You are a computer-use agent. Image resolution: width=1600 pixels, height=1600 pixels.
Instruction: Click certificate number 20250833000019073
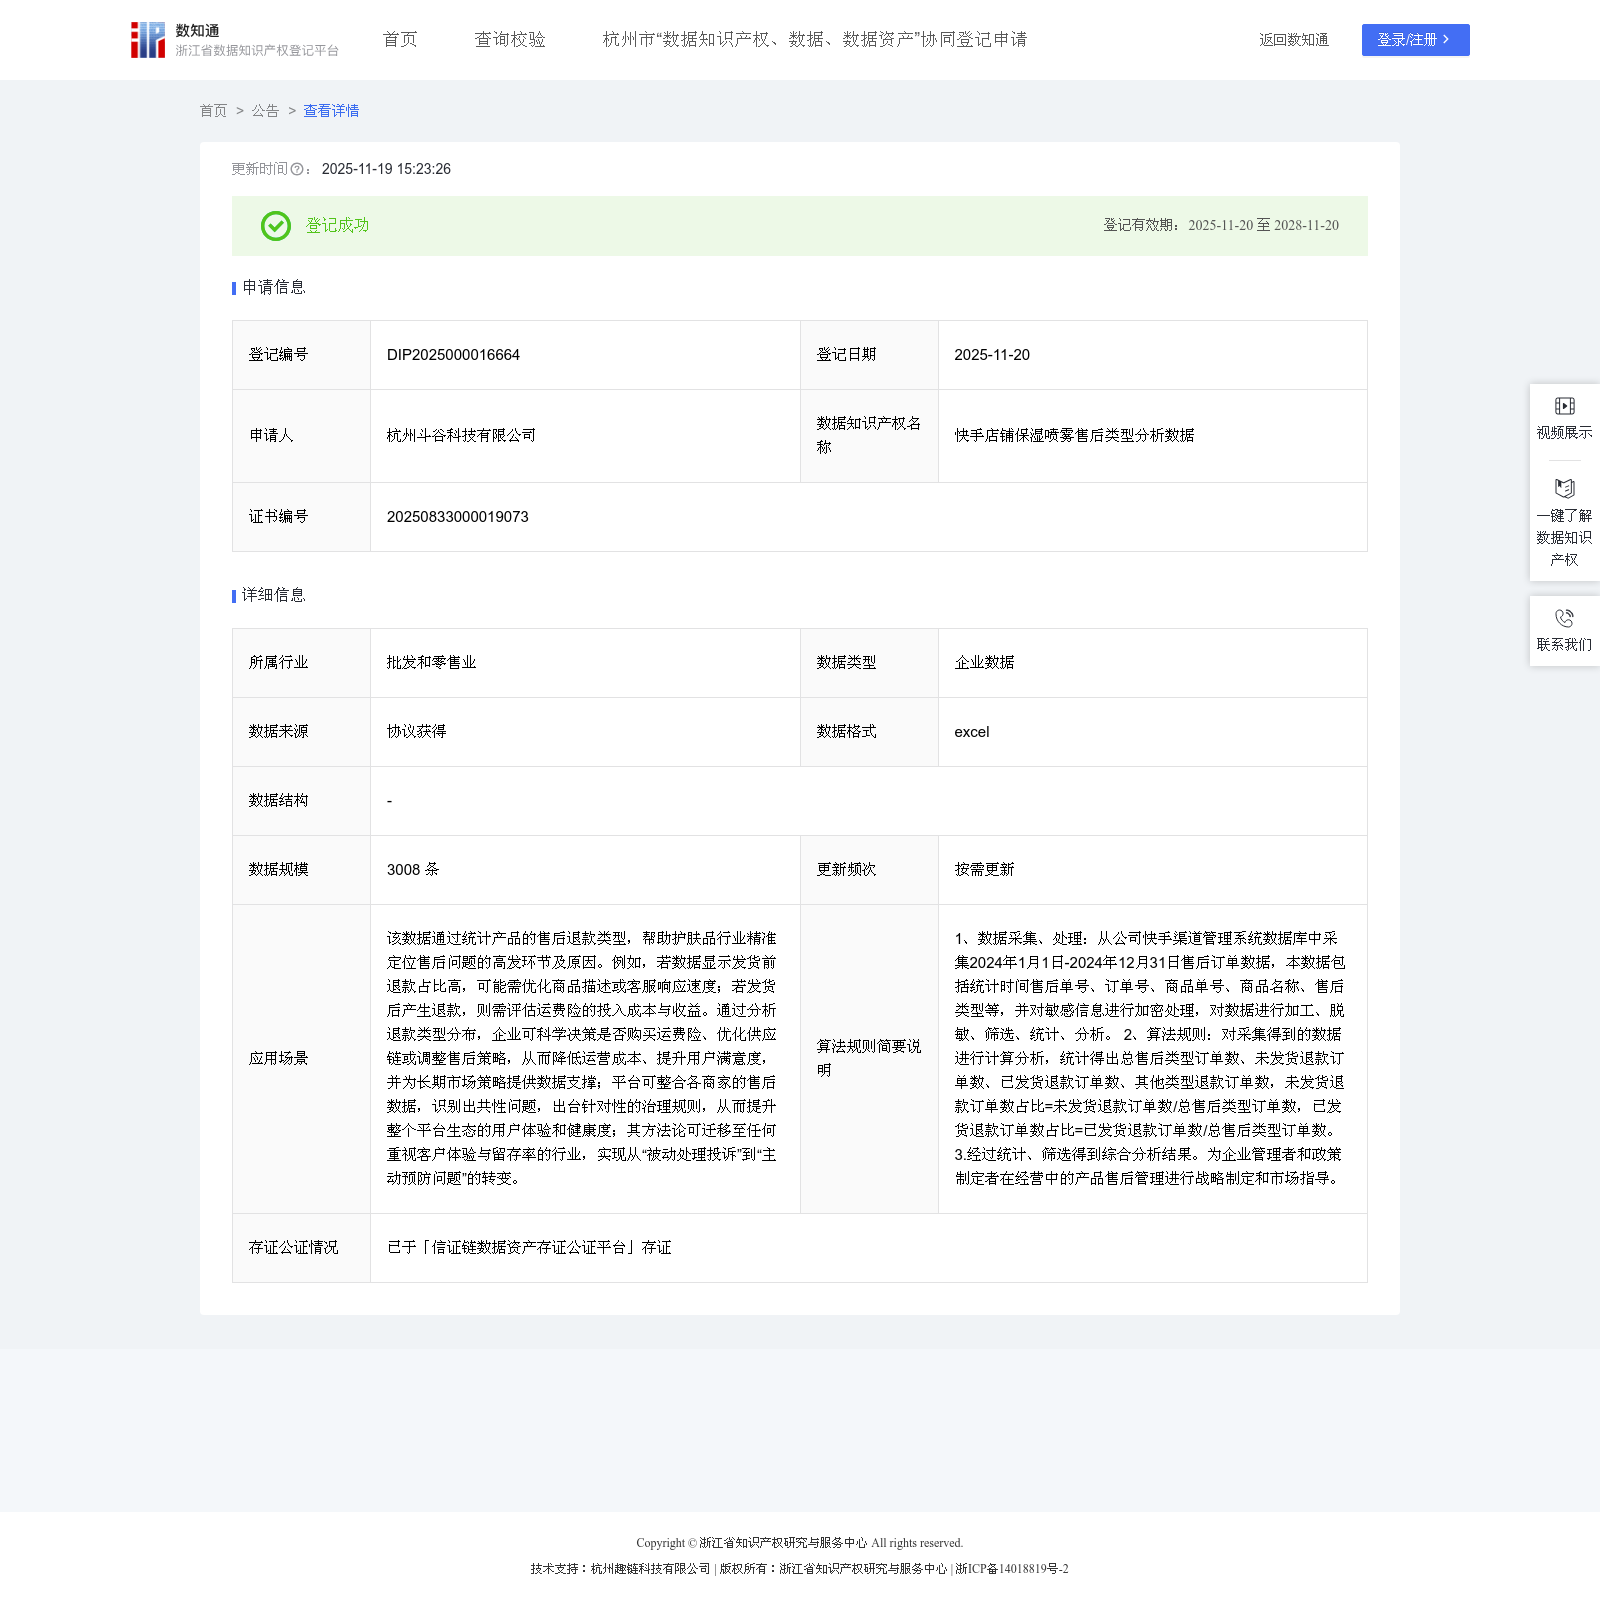(457, 517)
